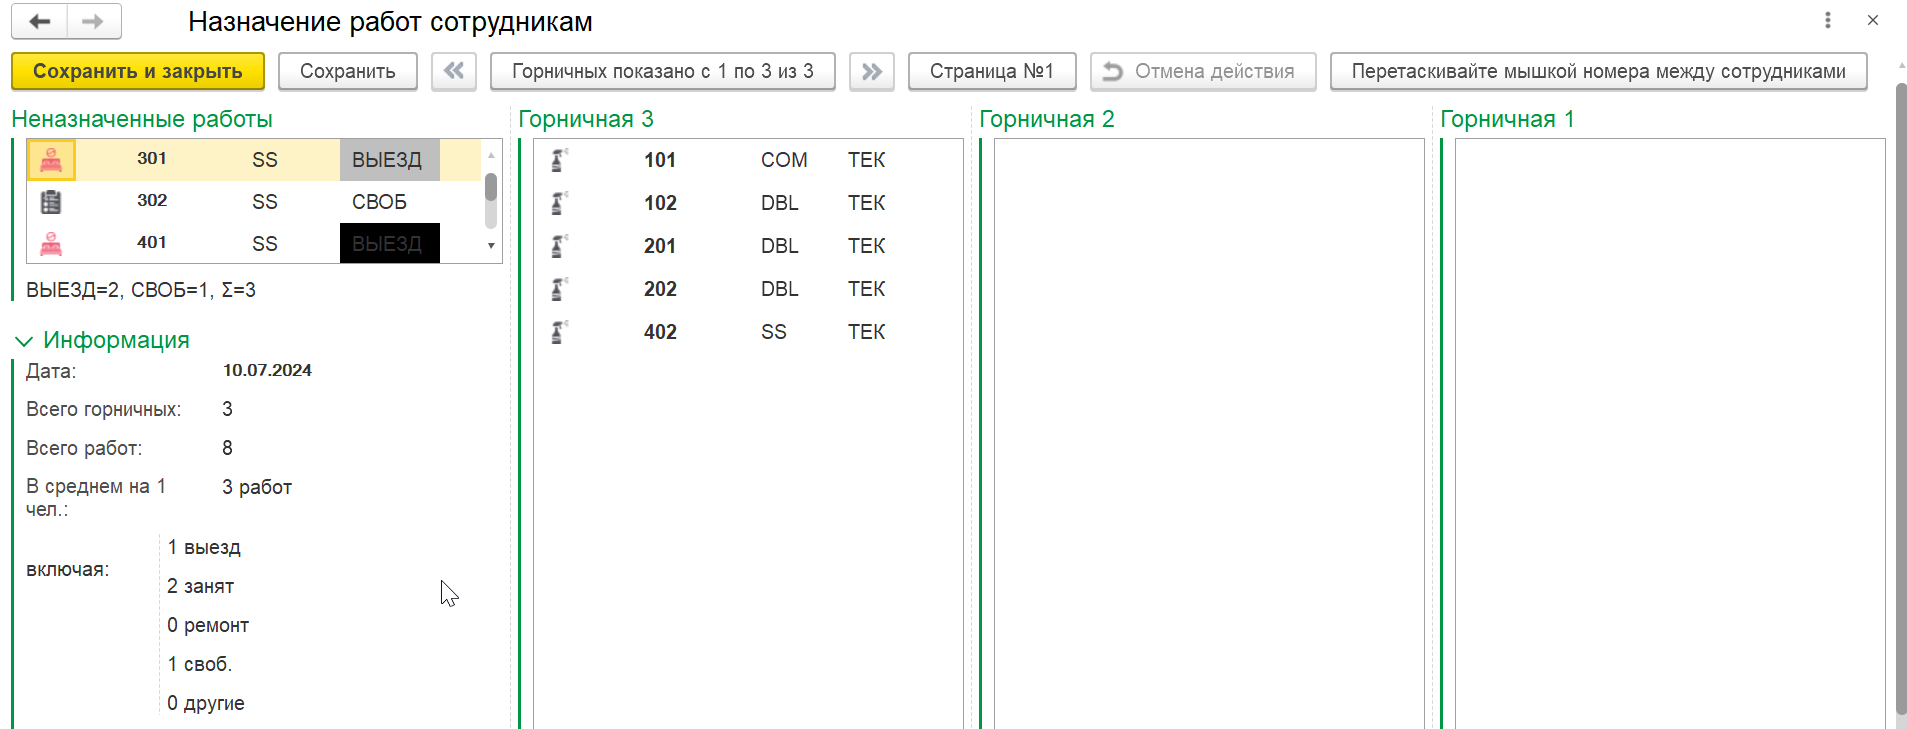This screenshot has width=1907, height=729.
Task: Click the drag-hint button about перетаскивайте мышкой
Action: coord(1598,71)
